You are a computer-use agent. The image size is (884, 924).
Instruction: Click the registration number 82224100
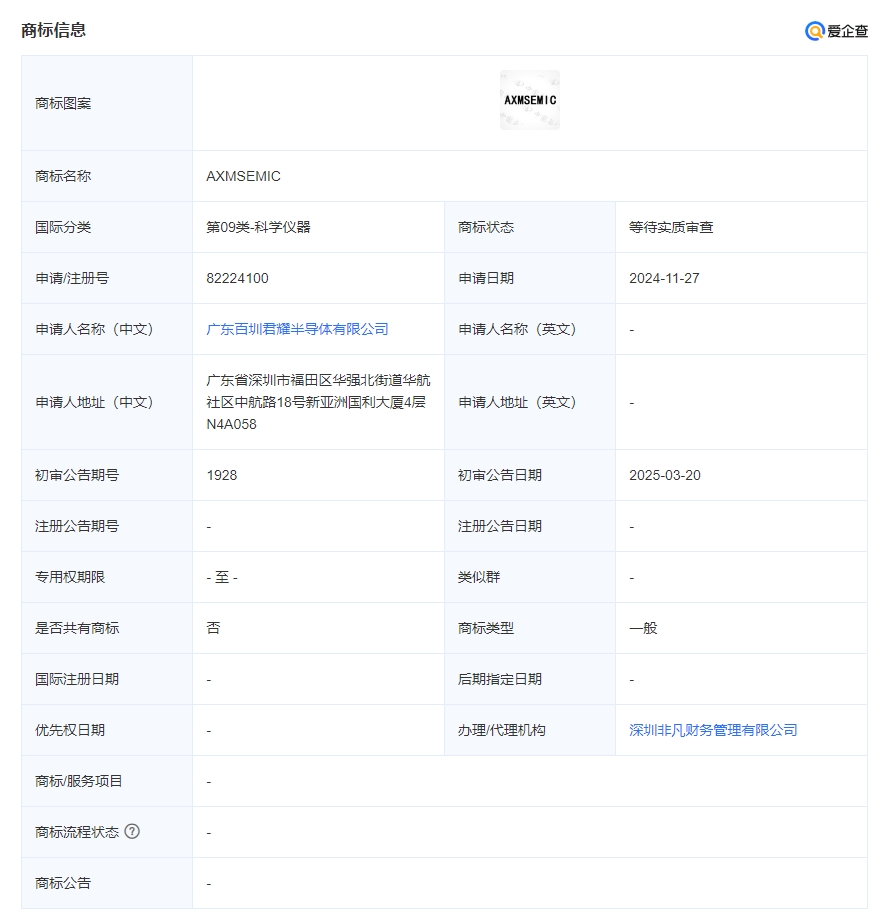click(x=237, y=278)
